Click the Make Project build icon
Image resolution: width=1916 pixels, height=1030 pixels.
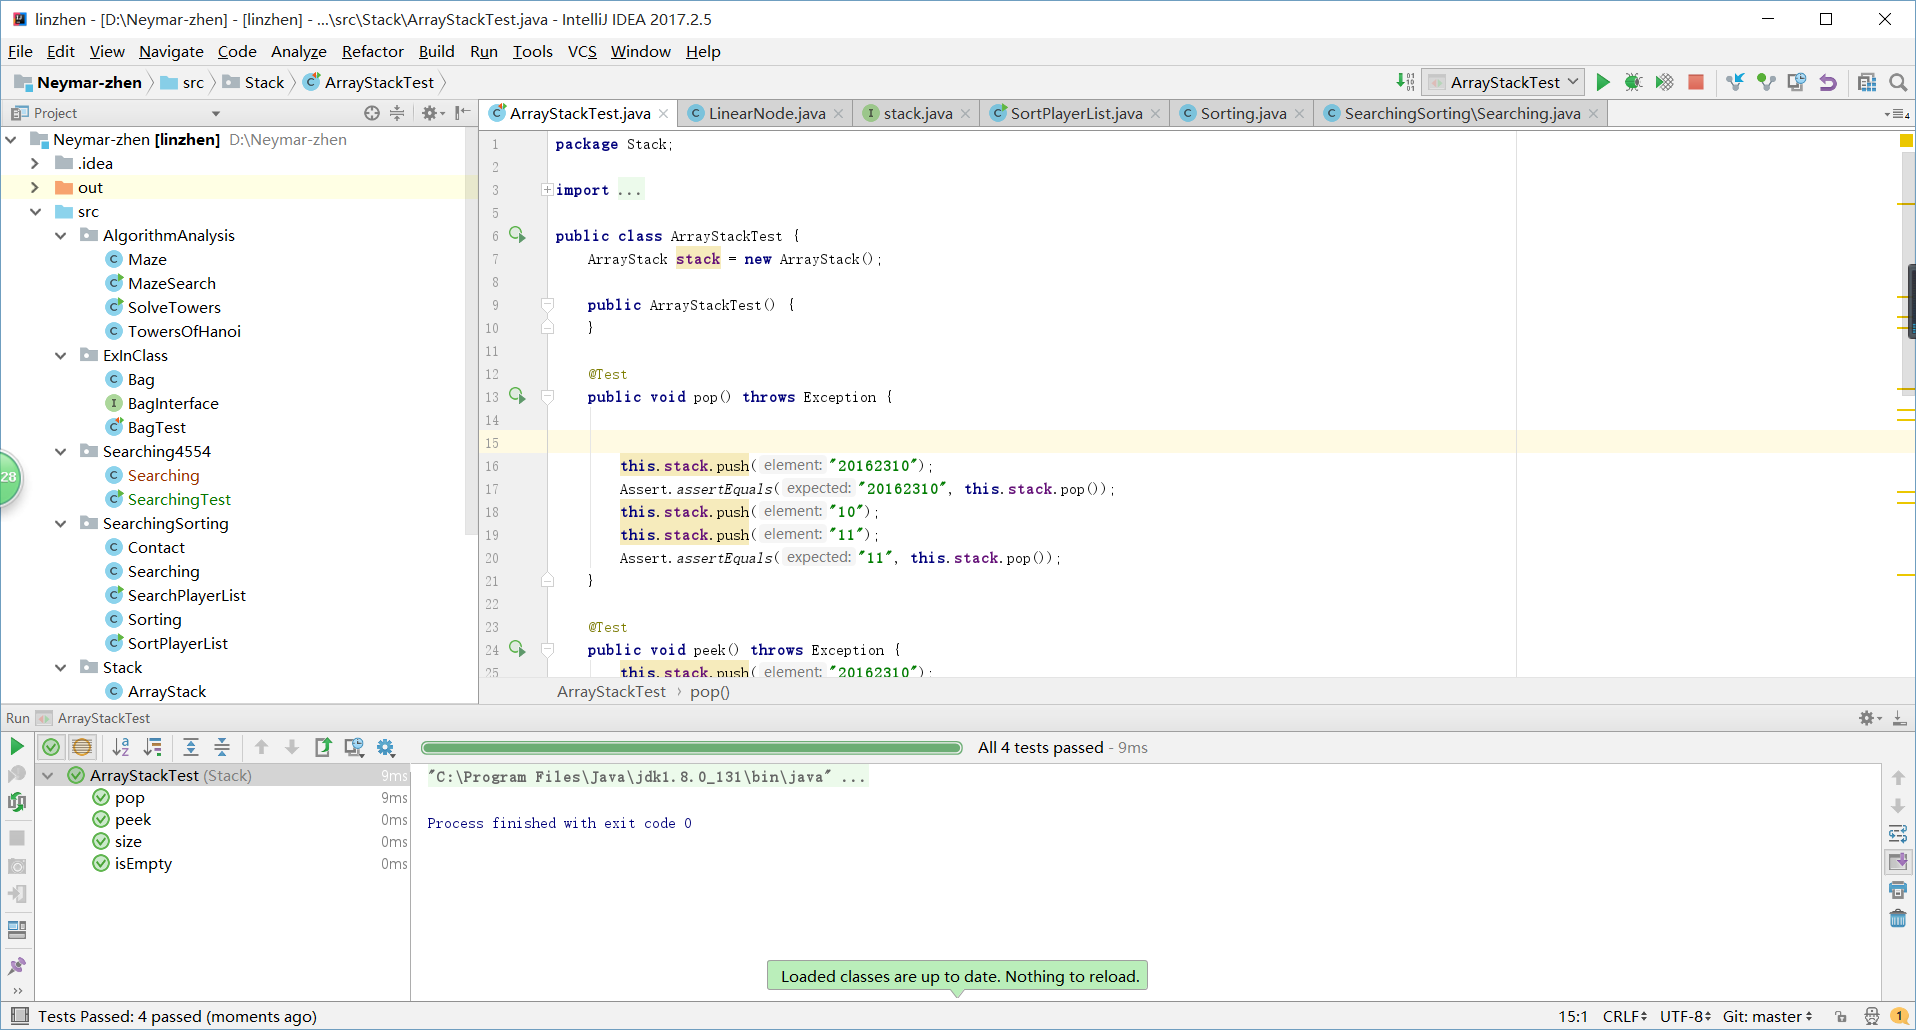[x=1405, y=82]
